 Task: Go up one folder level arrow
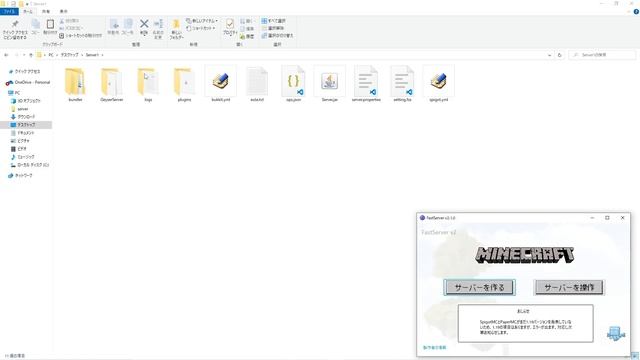(x=31, y=55)
